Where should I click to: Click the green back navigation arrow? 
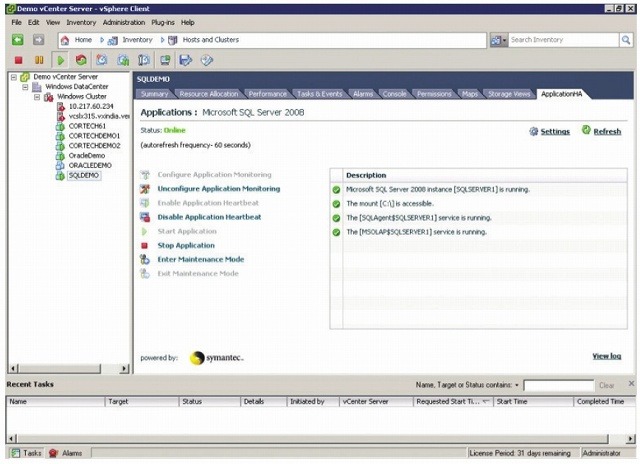tap(18, 40)
